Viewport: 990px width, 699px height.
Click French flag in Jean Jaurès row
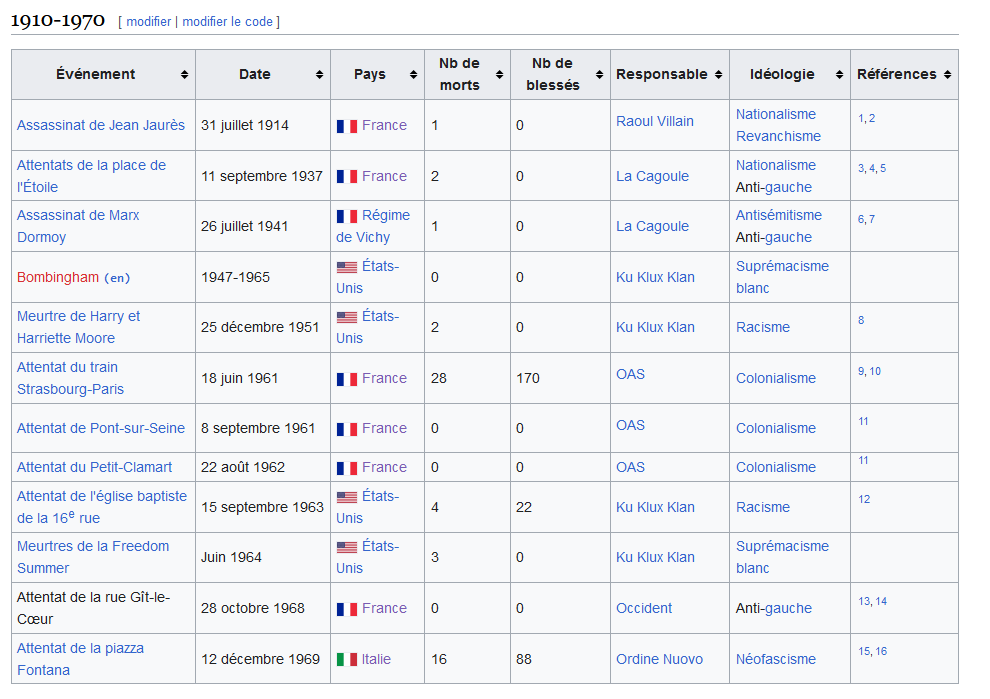point(347,126)
